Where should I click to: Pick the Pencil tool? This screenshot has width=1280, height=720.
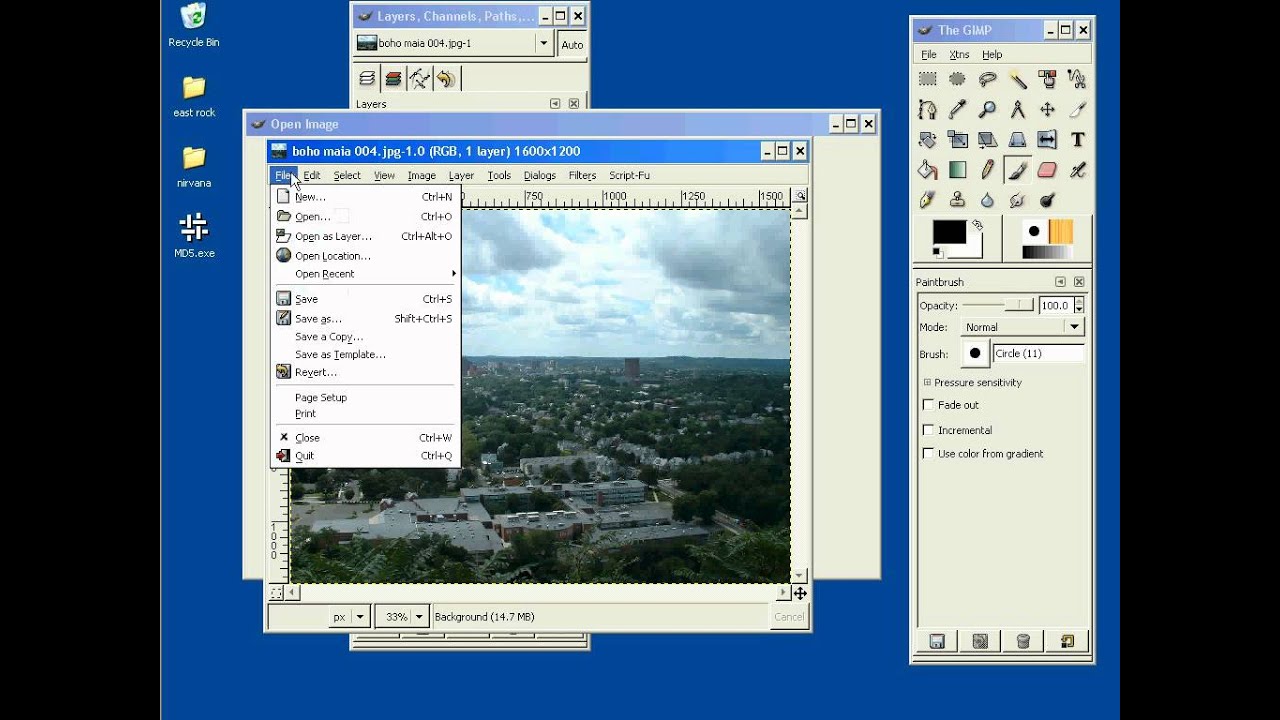[988, 170]
